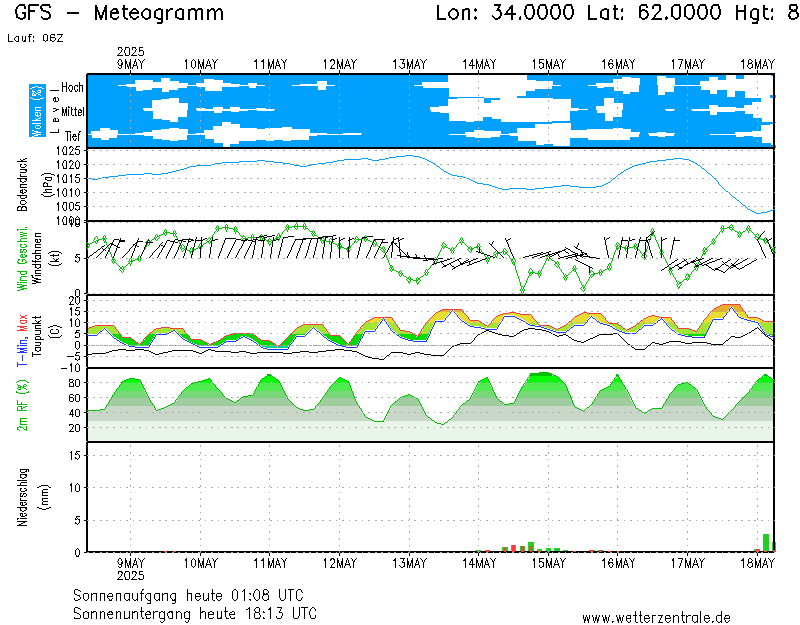Image resolution: width=800 pixels, height=625 pixels.
Task: Click the 'GFS – Meteogramm' title
Action: click(119, 13)
